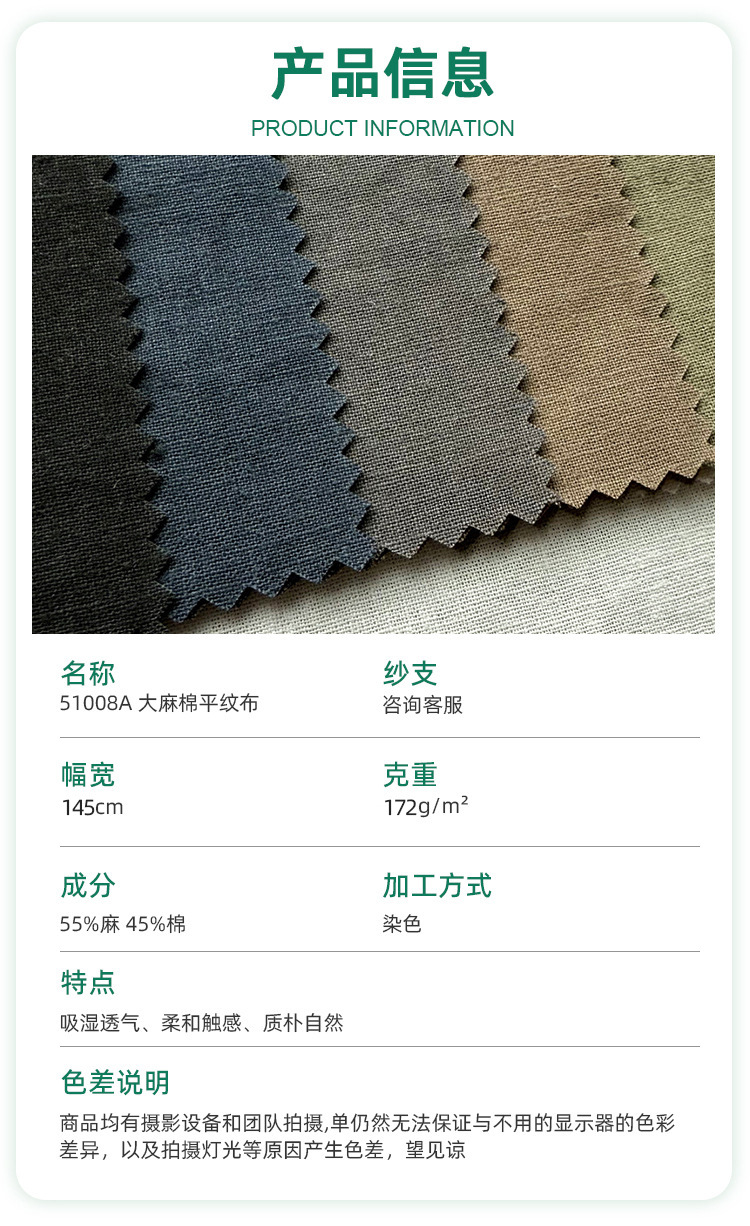Click the 幅宽 label
This screenshot has width=750, height=1226.
(88, 774)
